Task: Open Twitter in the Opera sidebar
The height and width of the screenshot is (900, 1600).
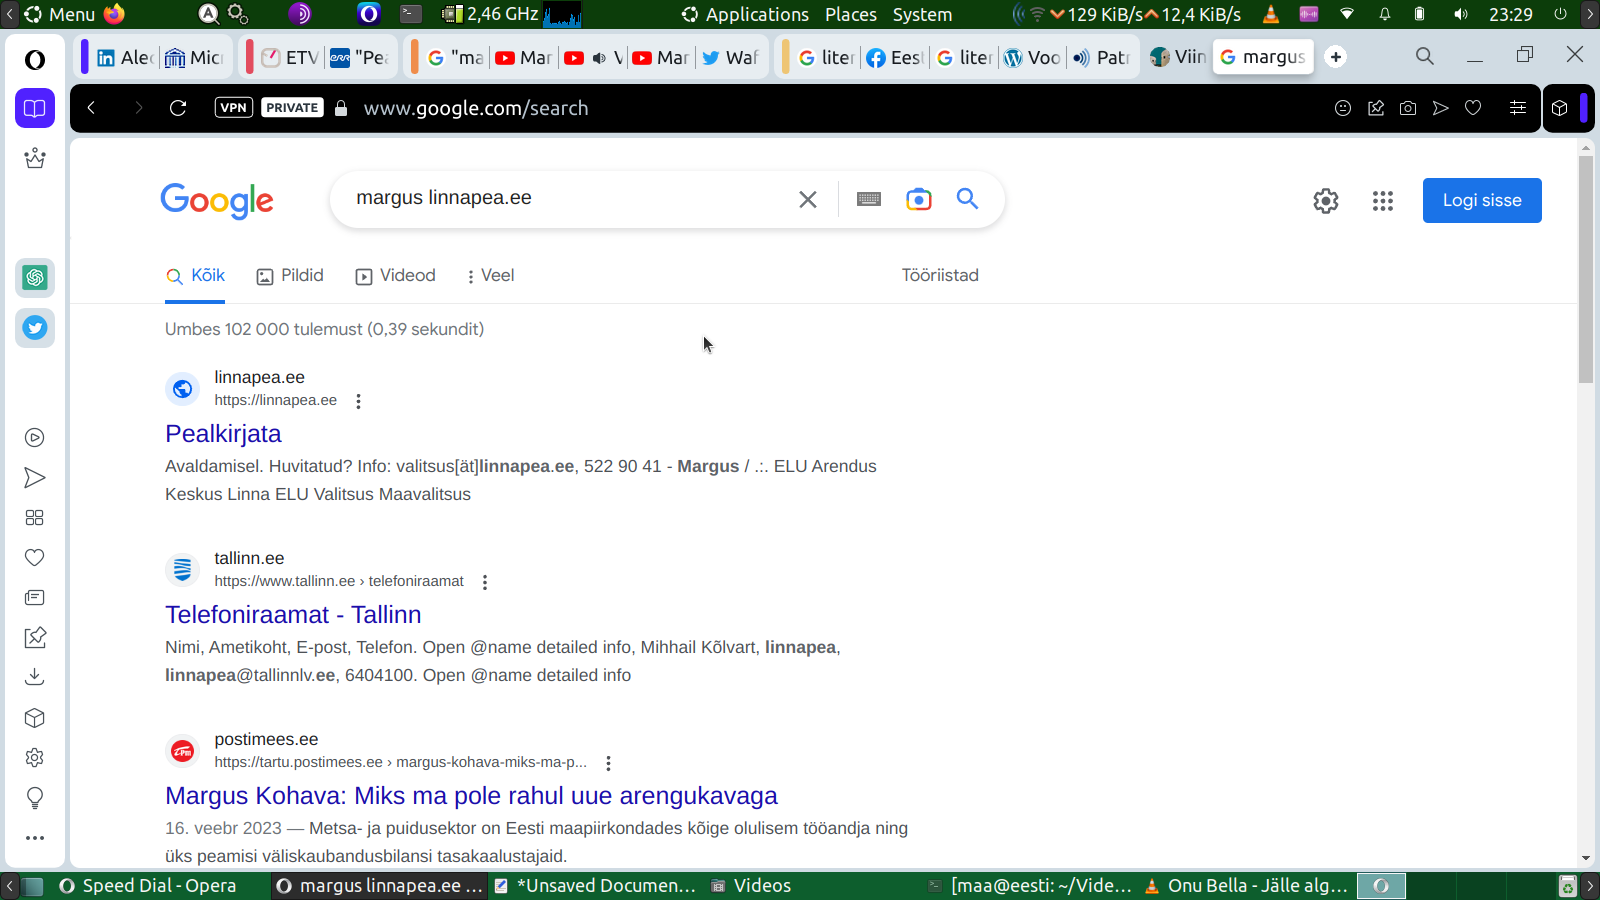Action: click(35, 328)
